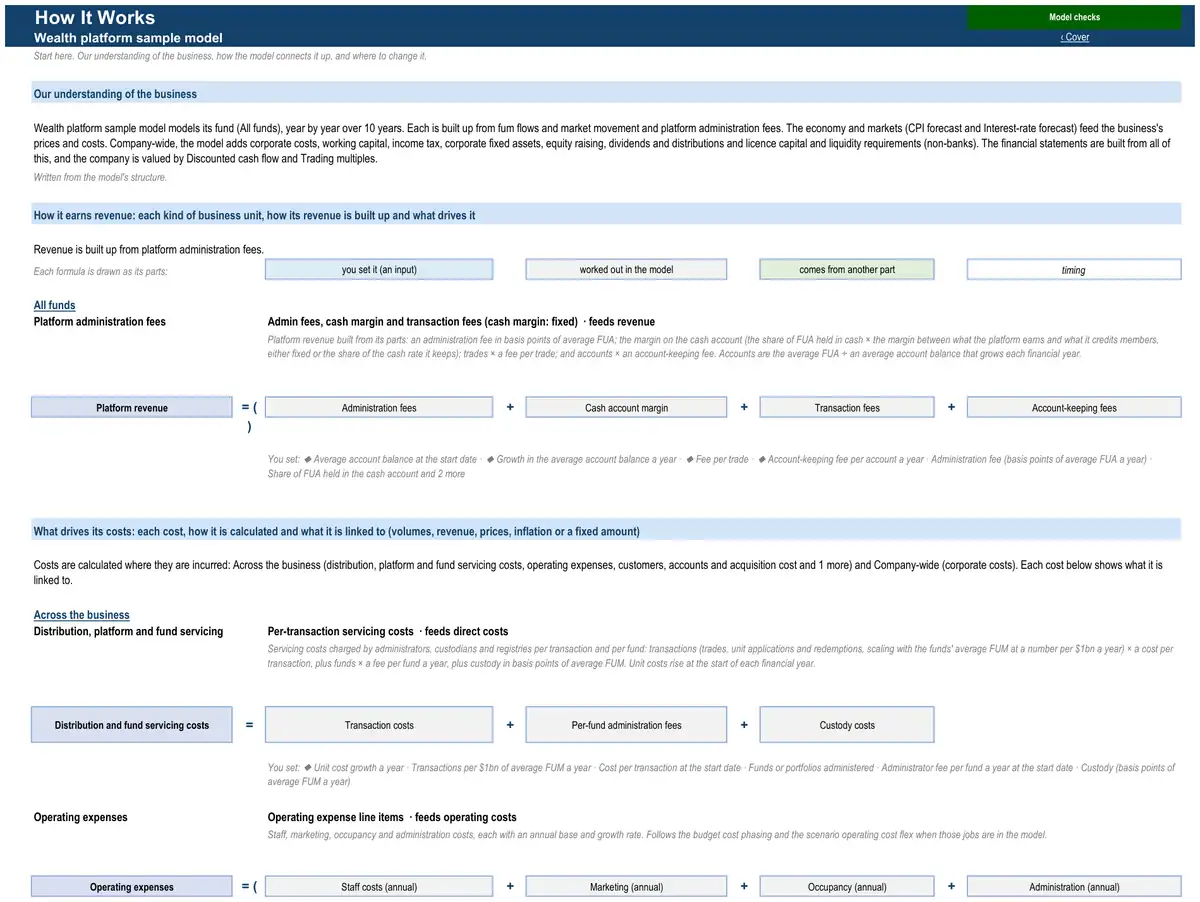The width and height of the screenshot is (1200, 902).
Task: Click the Transaction fees box
Action: [x=847, y=407]
